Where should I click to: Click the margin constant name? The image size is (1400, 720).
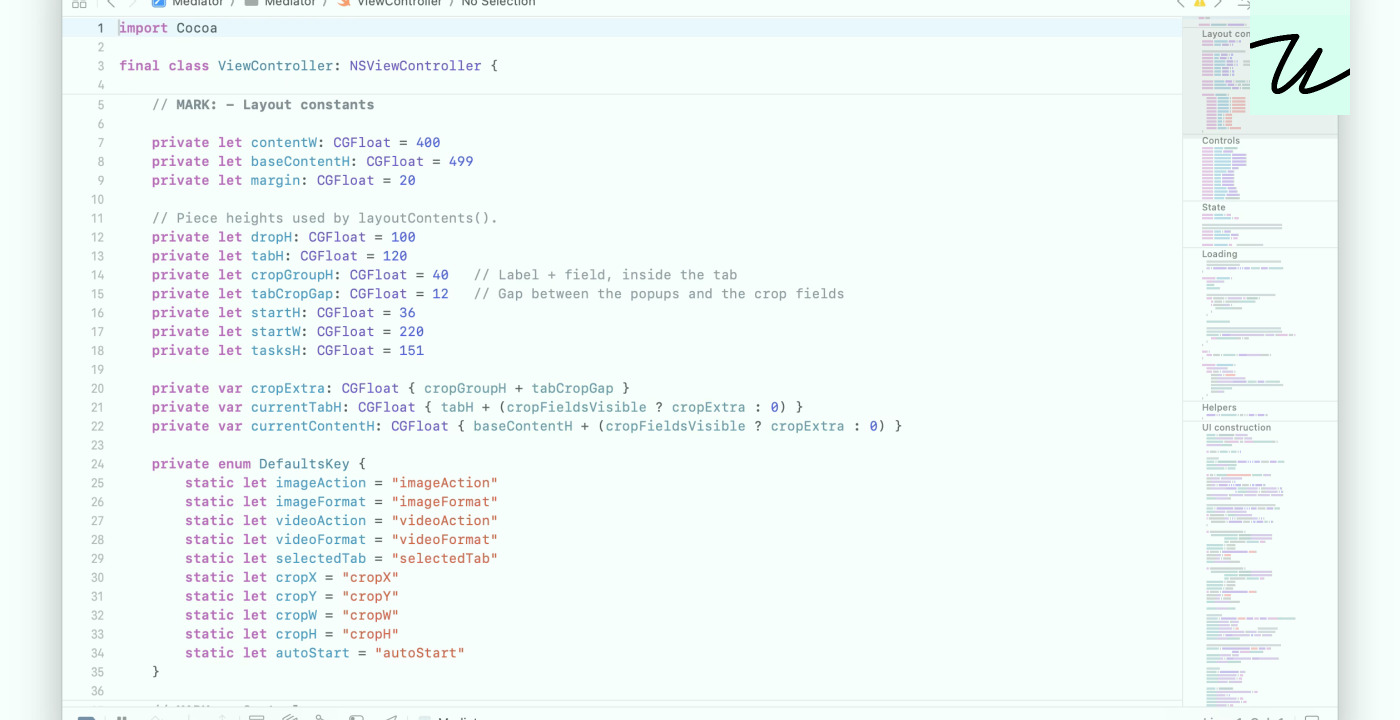[x=276, y=181]
